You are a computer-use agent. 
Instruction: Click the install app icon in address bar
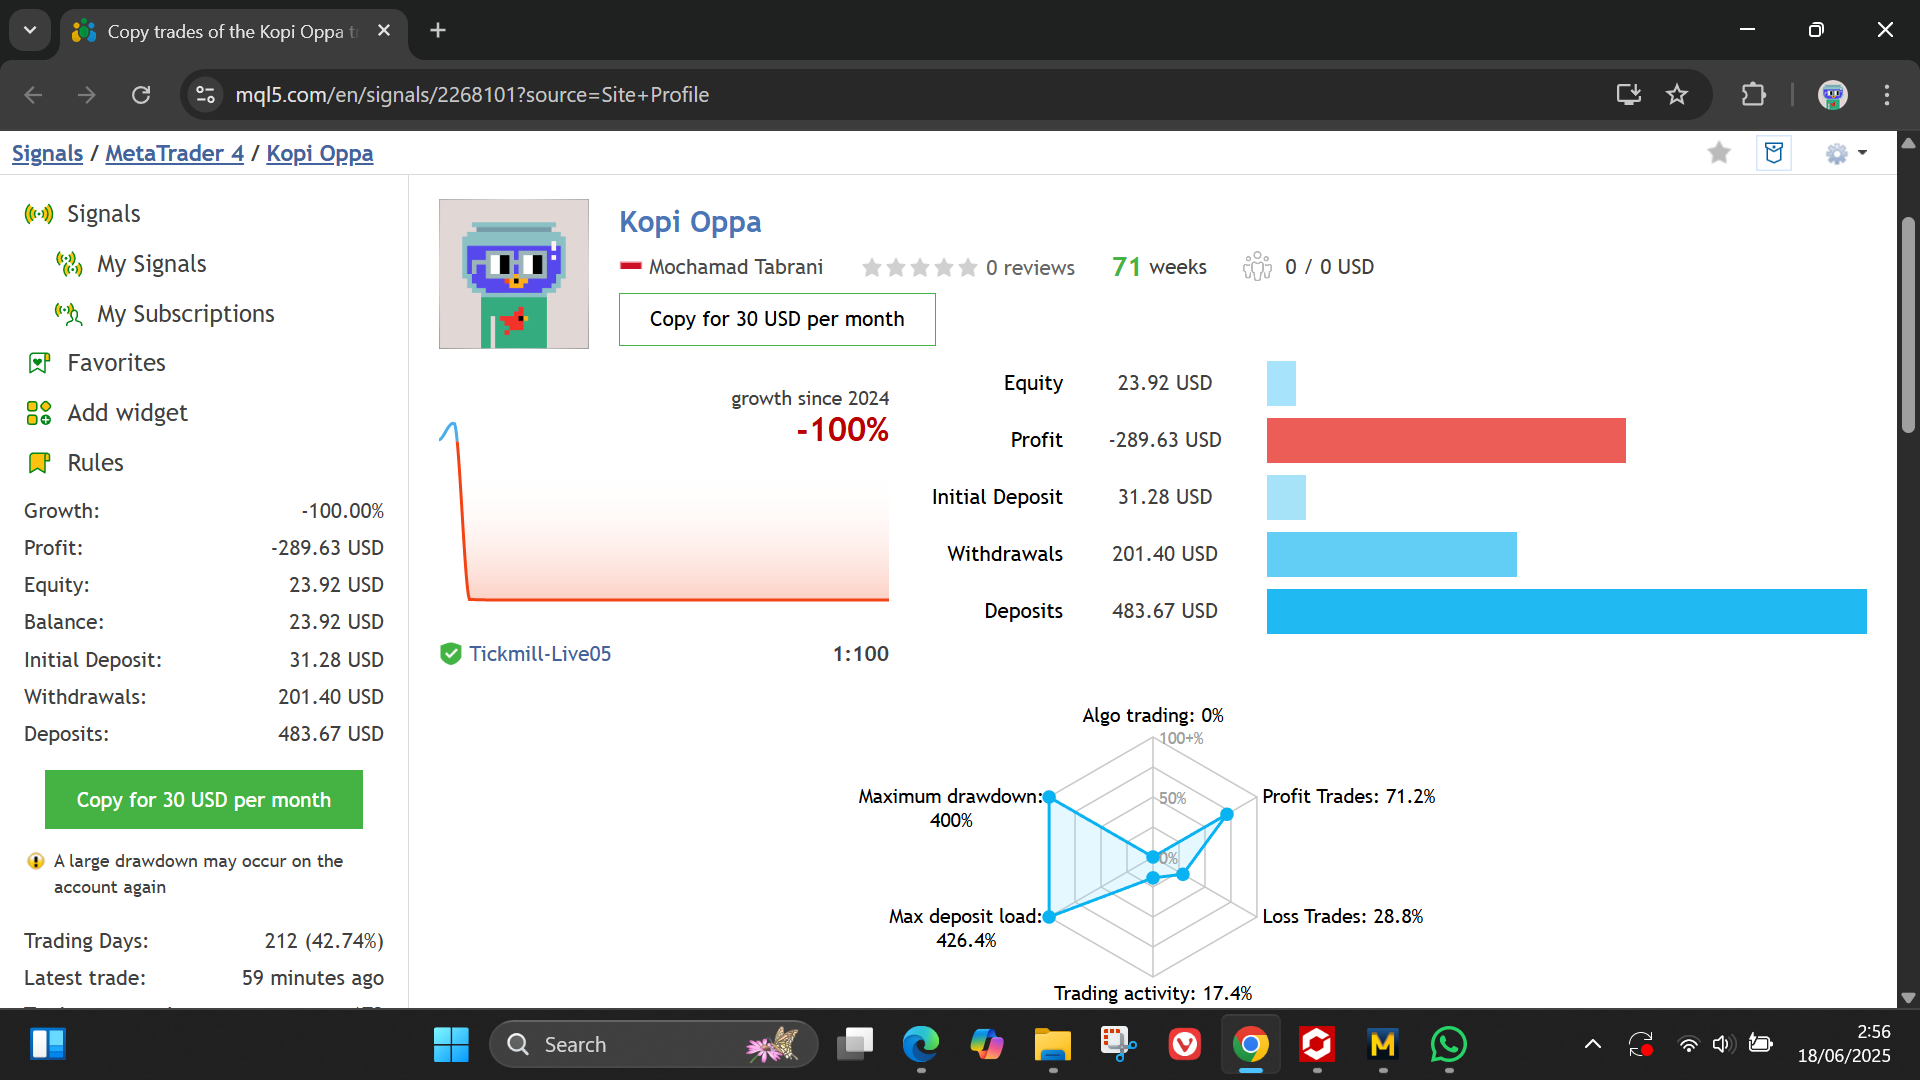(1629, 95)
